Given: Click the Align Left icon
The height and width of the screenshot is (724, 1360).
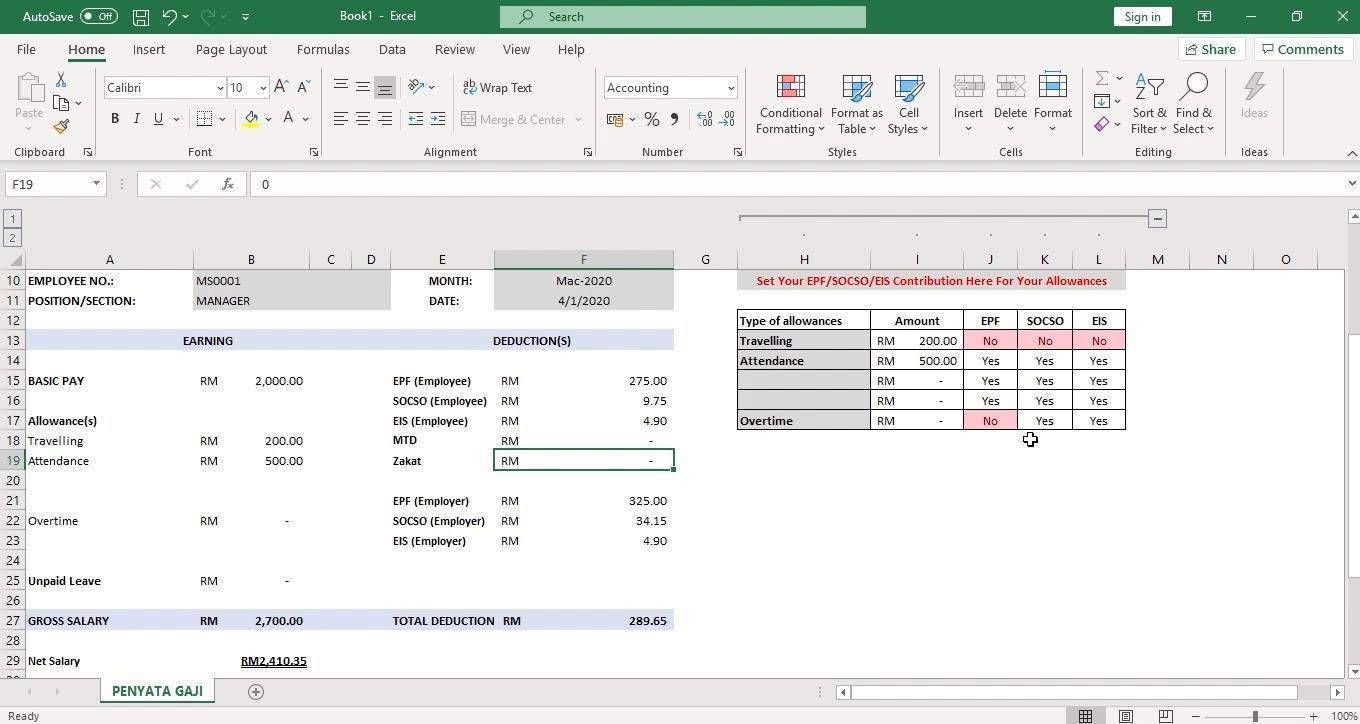Looking at the screenshot, I should coord(341,119).
